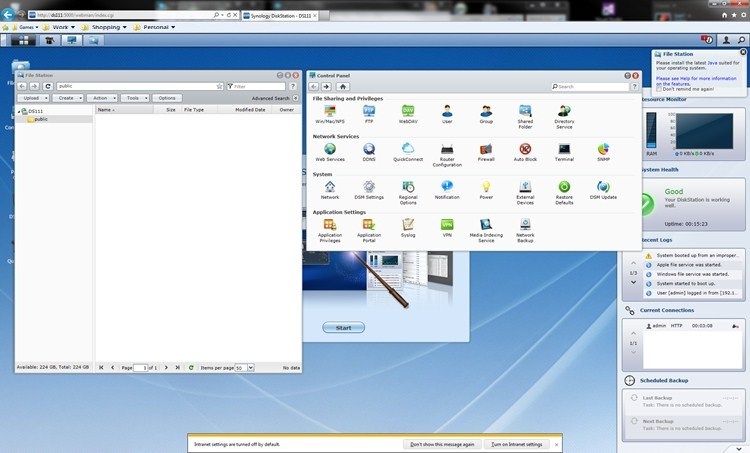Open SNMP settings

click(x=603, y=152)
